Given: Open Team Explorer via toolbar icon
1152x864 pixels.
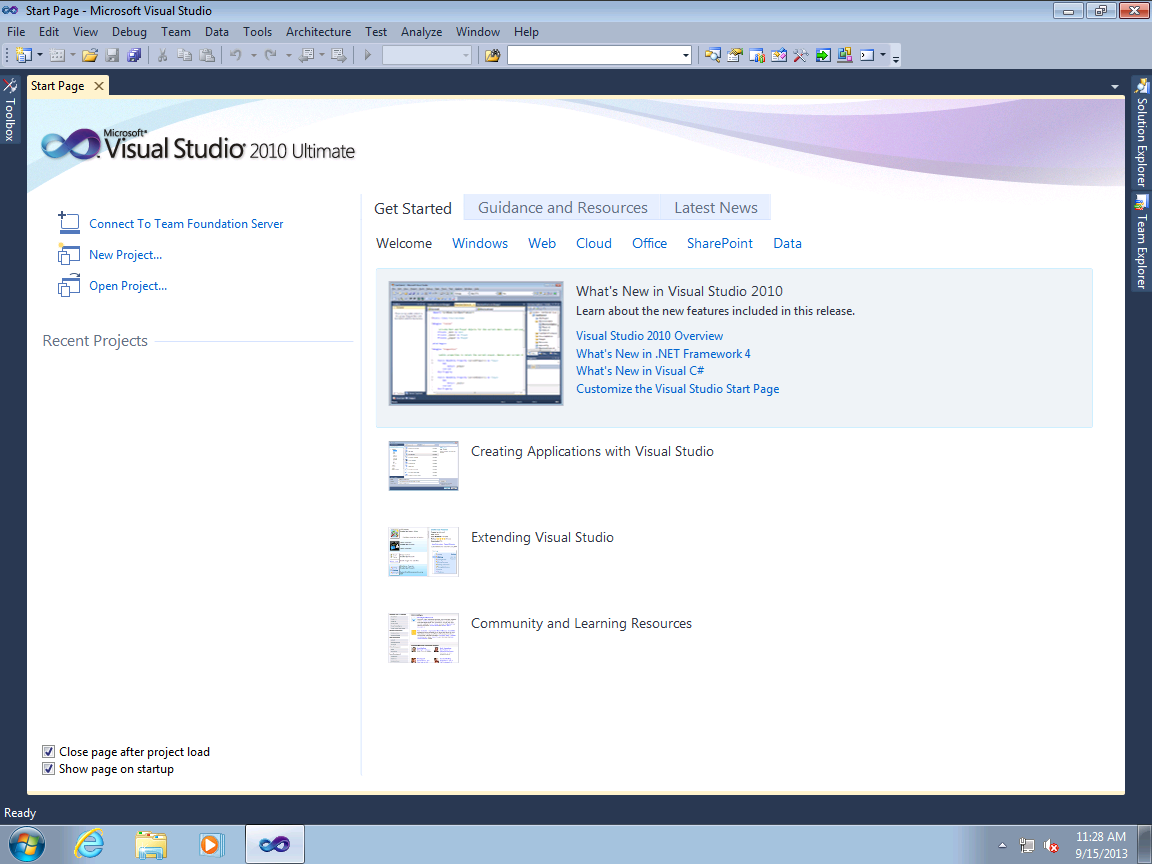Looking at the screenshot, I should tap(757, 55).
